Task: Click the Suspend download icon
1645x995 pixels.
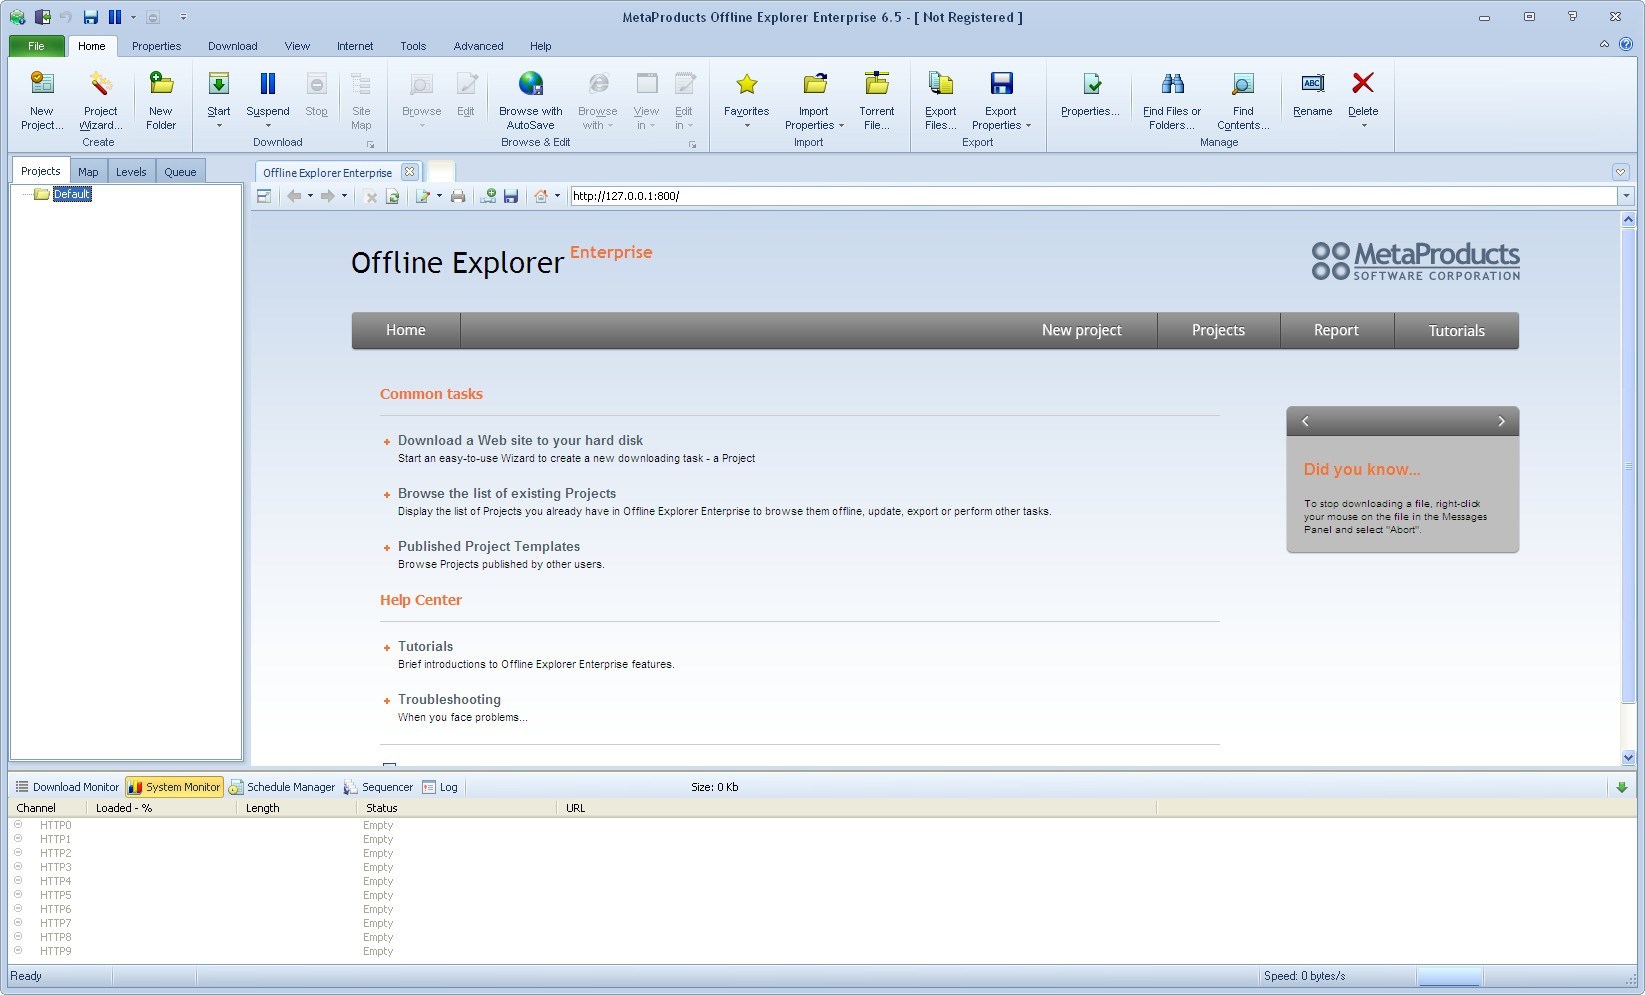Action: point(267,84)
